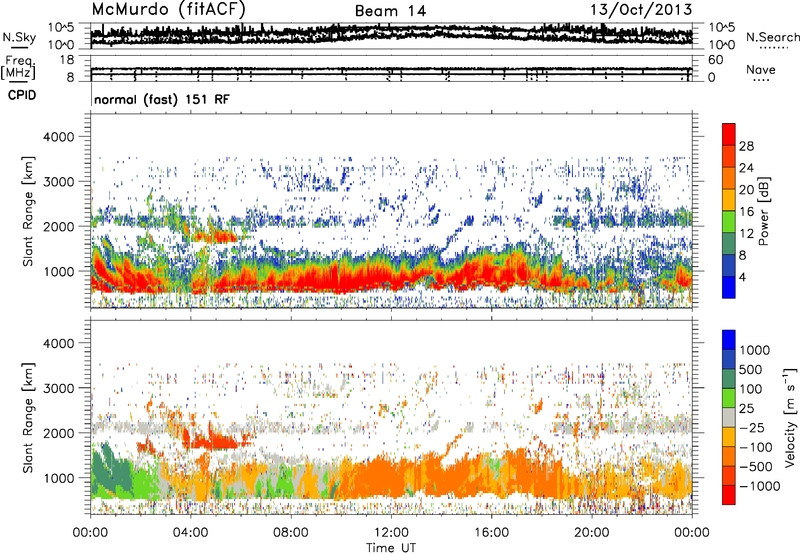Click the '16:00' time tick label
The height and width of the screenshot is (554, 800).
pyautogui.click(x=491, y=533)
